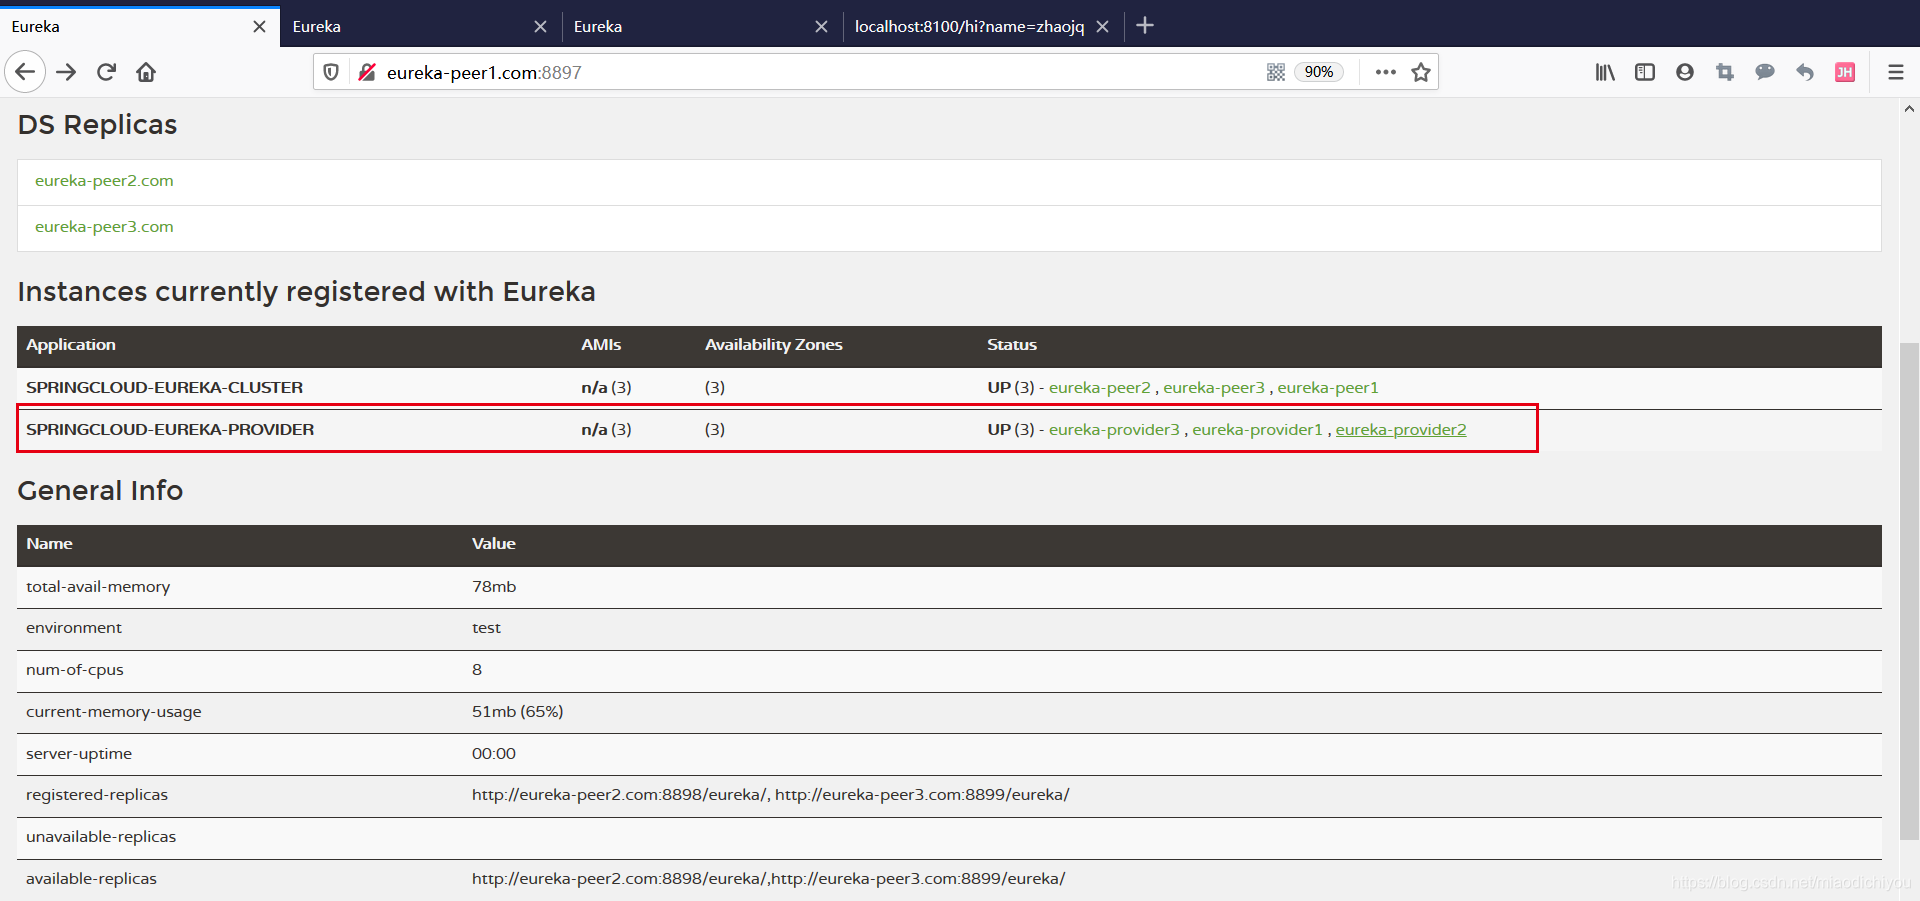Open the Firefox hamburger menu
The height and width of the screenshot is (901, 1920).
click(1895, 72)
